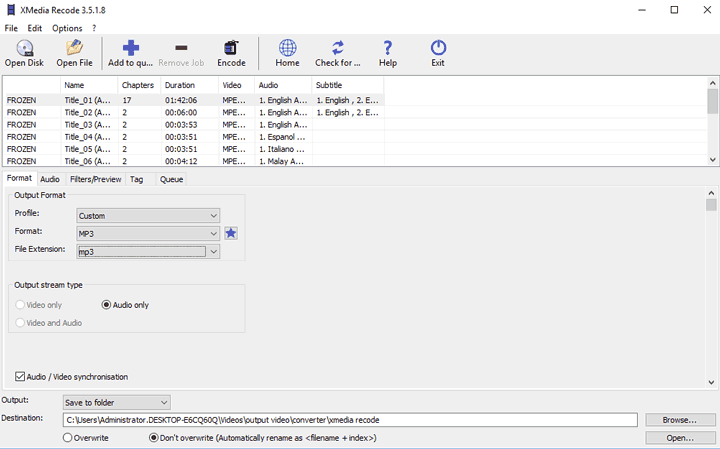Click the blue star favorite icon beside Format
Image resolution: width=720 pixels, height=449 pixels.
tap(231, 233)
